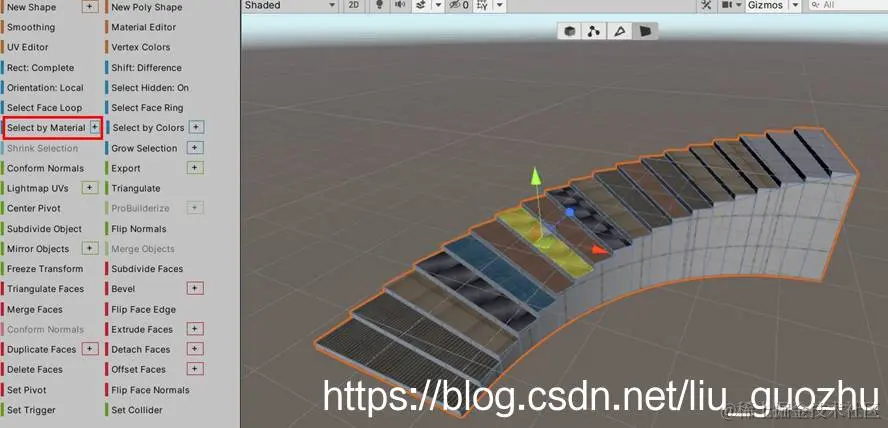Open New Shape options plus button
This screenshot has height=428, width=888.
(x=90, y=7)
